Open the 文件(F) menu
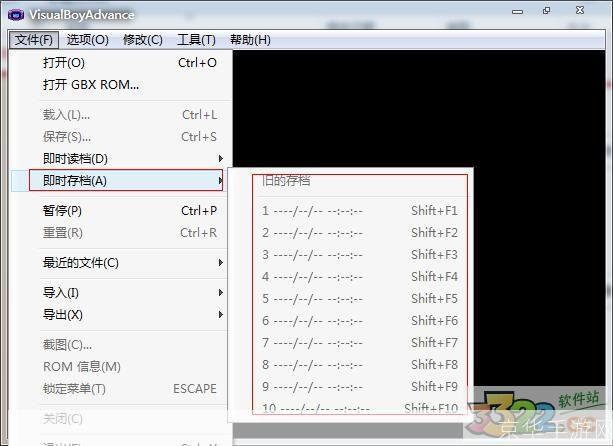Image resolution: width=613 pixels, height=446 pixels. [x=34, y=40]
